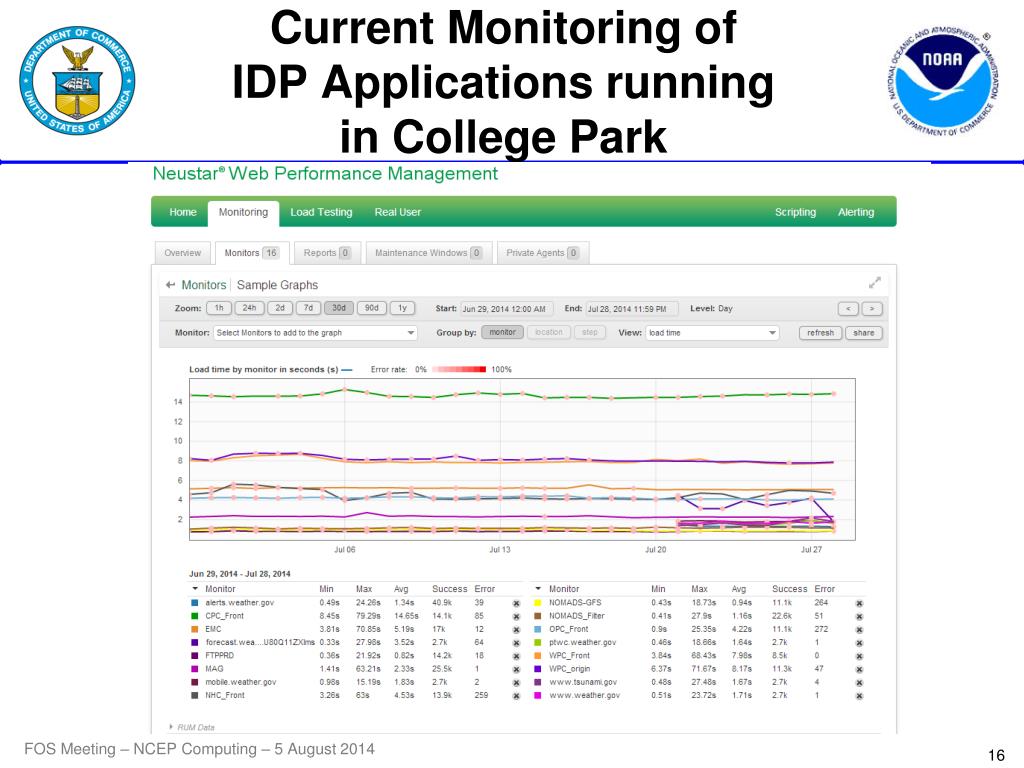The height and width of the screenshot is (768, 1024).
Task: Remove FTPPRD monitor from graph
Action: tap(516, 656)
